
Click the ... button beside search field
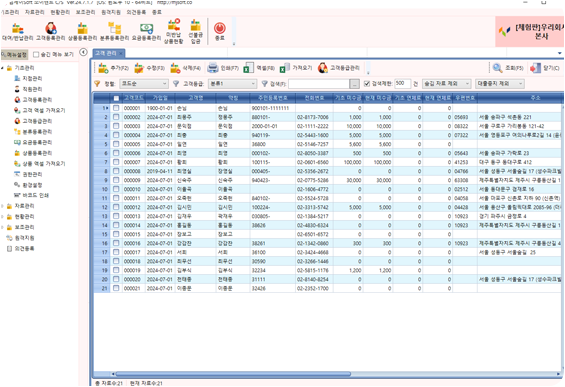355,84
